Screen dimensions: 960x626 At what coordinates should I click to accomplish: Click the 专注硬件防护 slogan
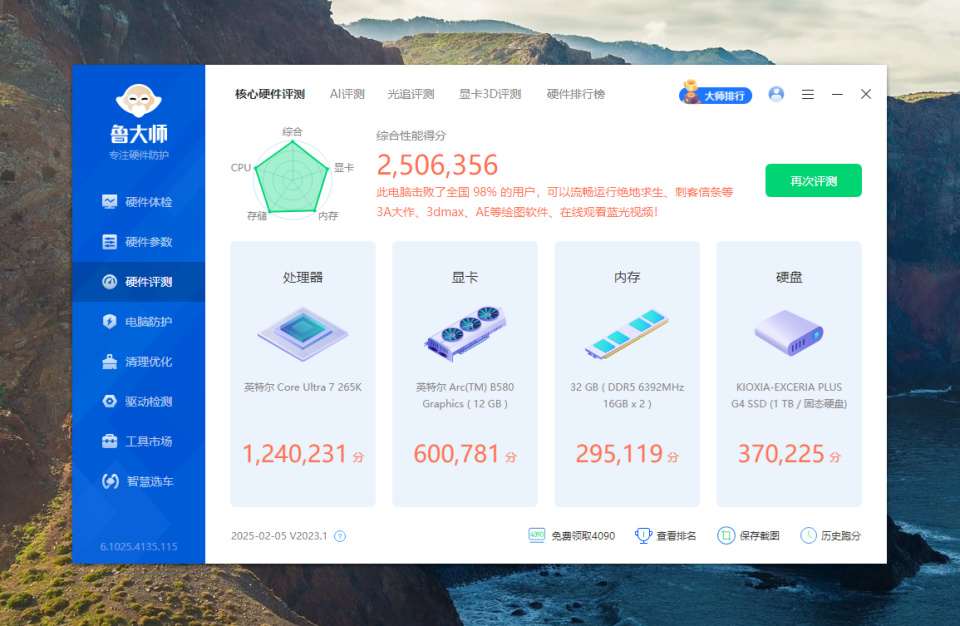(139, 155)
